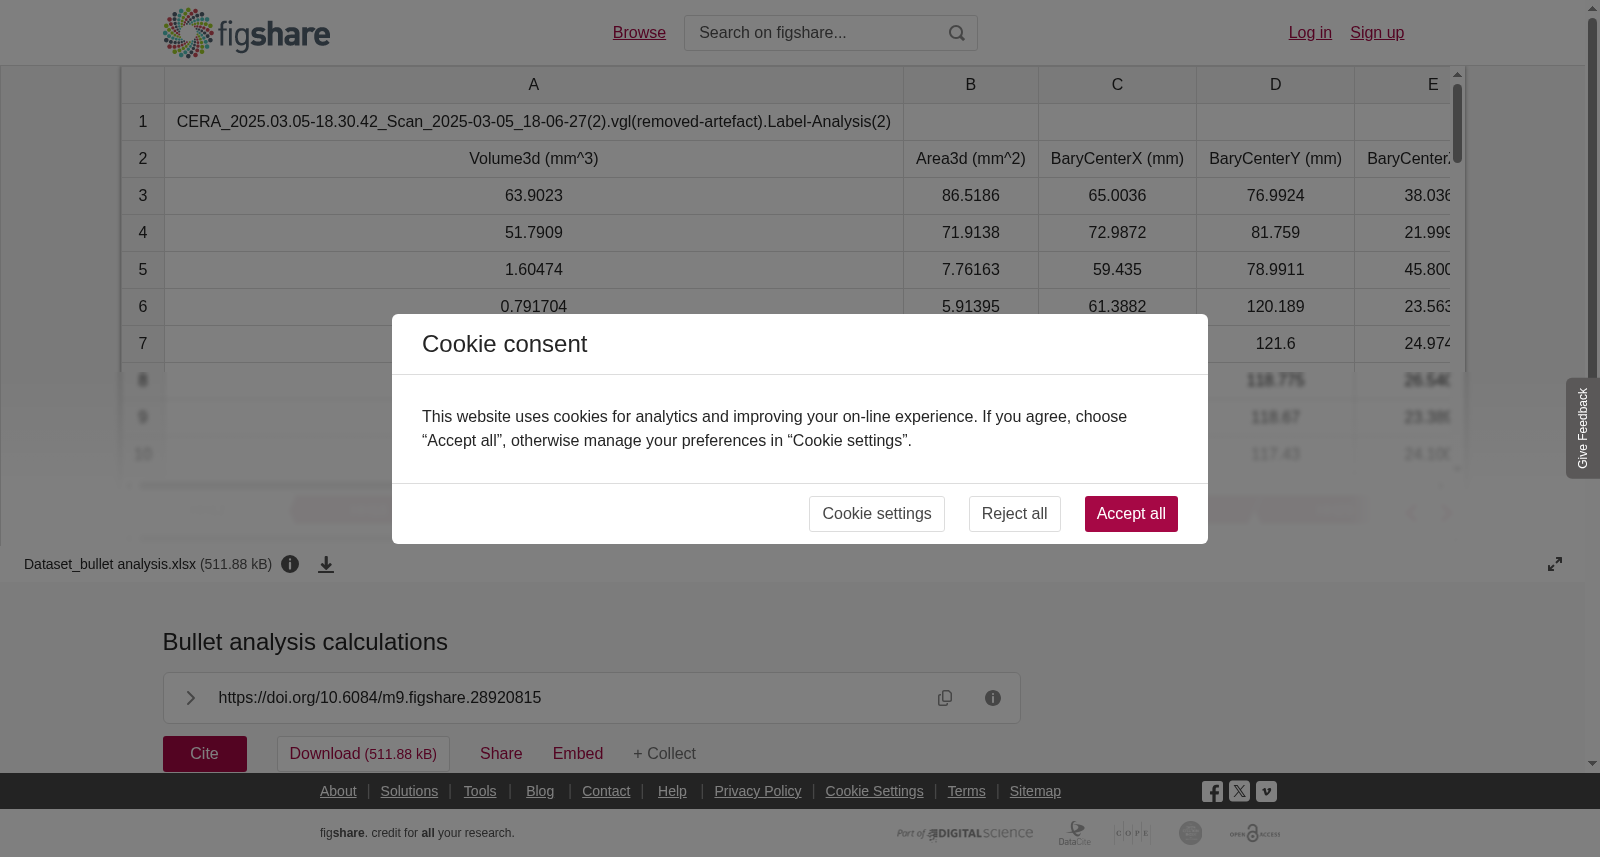The height and width of the screenshot is (857, 1600).
Task: Accept all cookies
Action: 1131,514
